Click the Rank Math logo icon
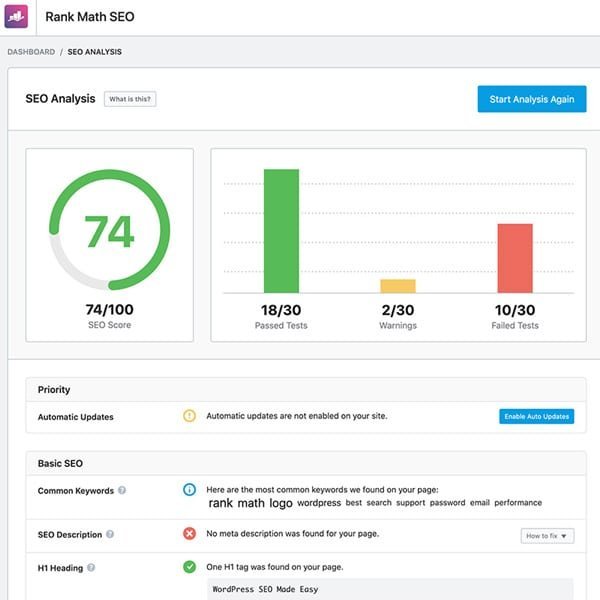 tap(17, 17)
